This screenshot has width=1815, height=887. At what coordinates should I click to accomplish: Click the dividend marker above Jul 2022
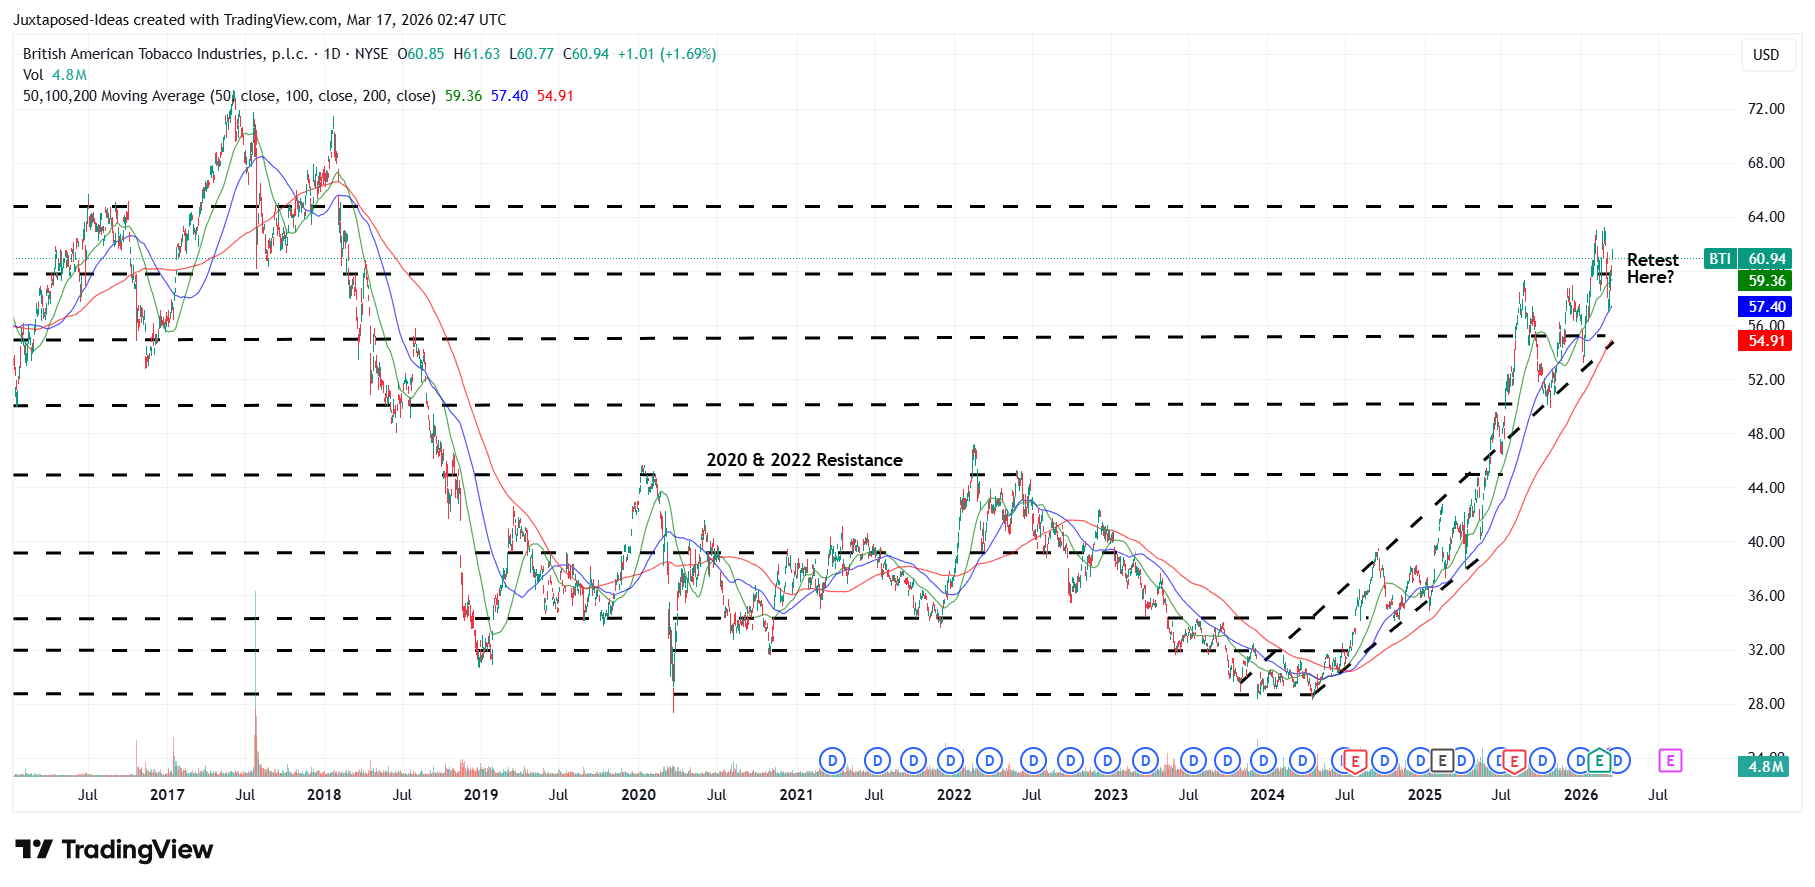tap(1033, 761)
